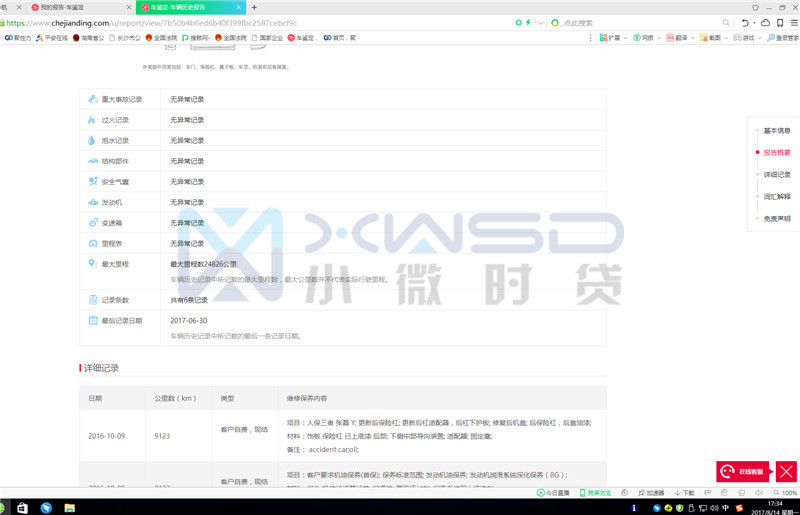The height and width of the screenshot is (515, 800).
Task: Click the browser search box
Action: [x=600, y=22]
